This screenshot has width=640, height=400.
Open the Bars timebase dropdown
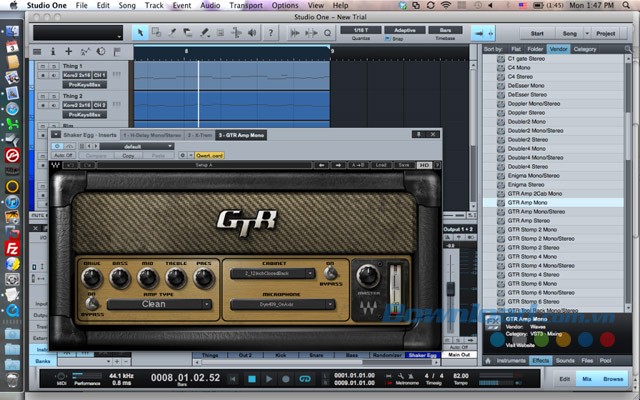tap(445, 30)
